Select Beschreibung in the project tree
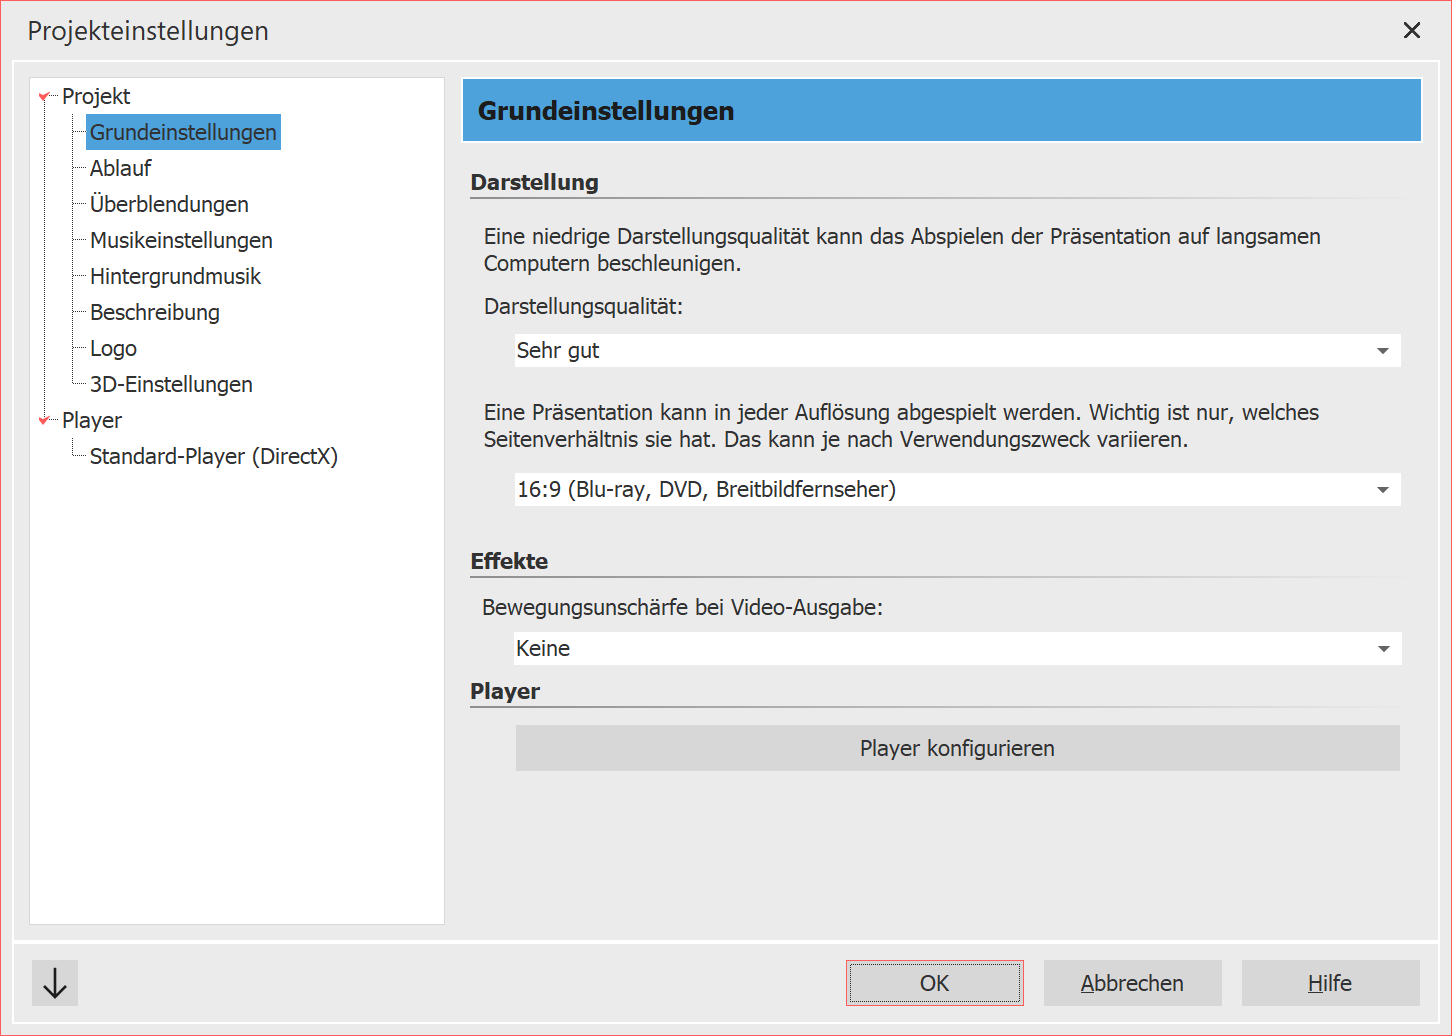Viewport: 1452px width, 1036px height. point(154,312)
